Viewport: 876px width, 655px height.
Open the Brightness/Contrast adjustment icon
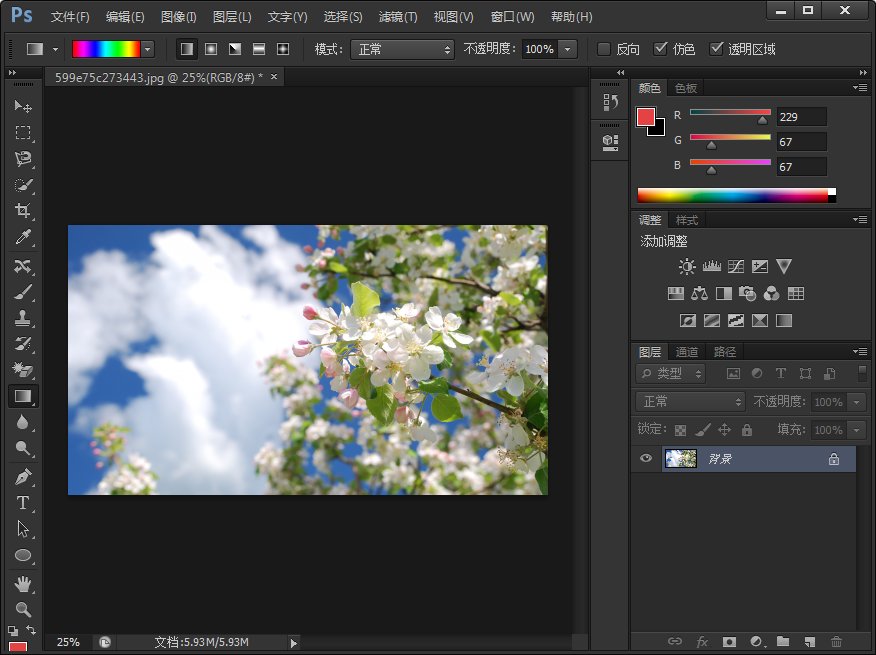pos(687,266)
